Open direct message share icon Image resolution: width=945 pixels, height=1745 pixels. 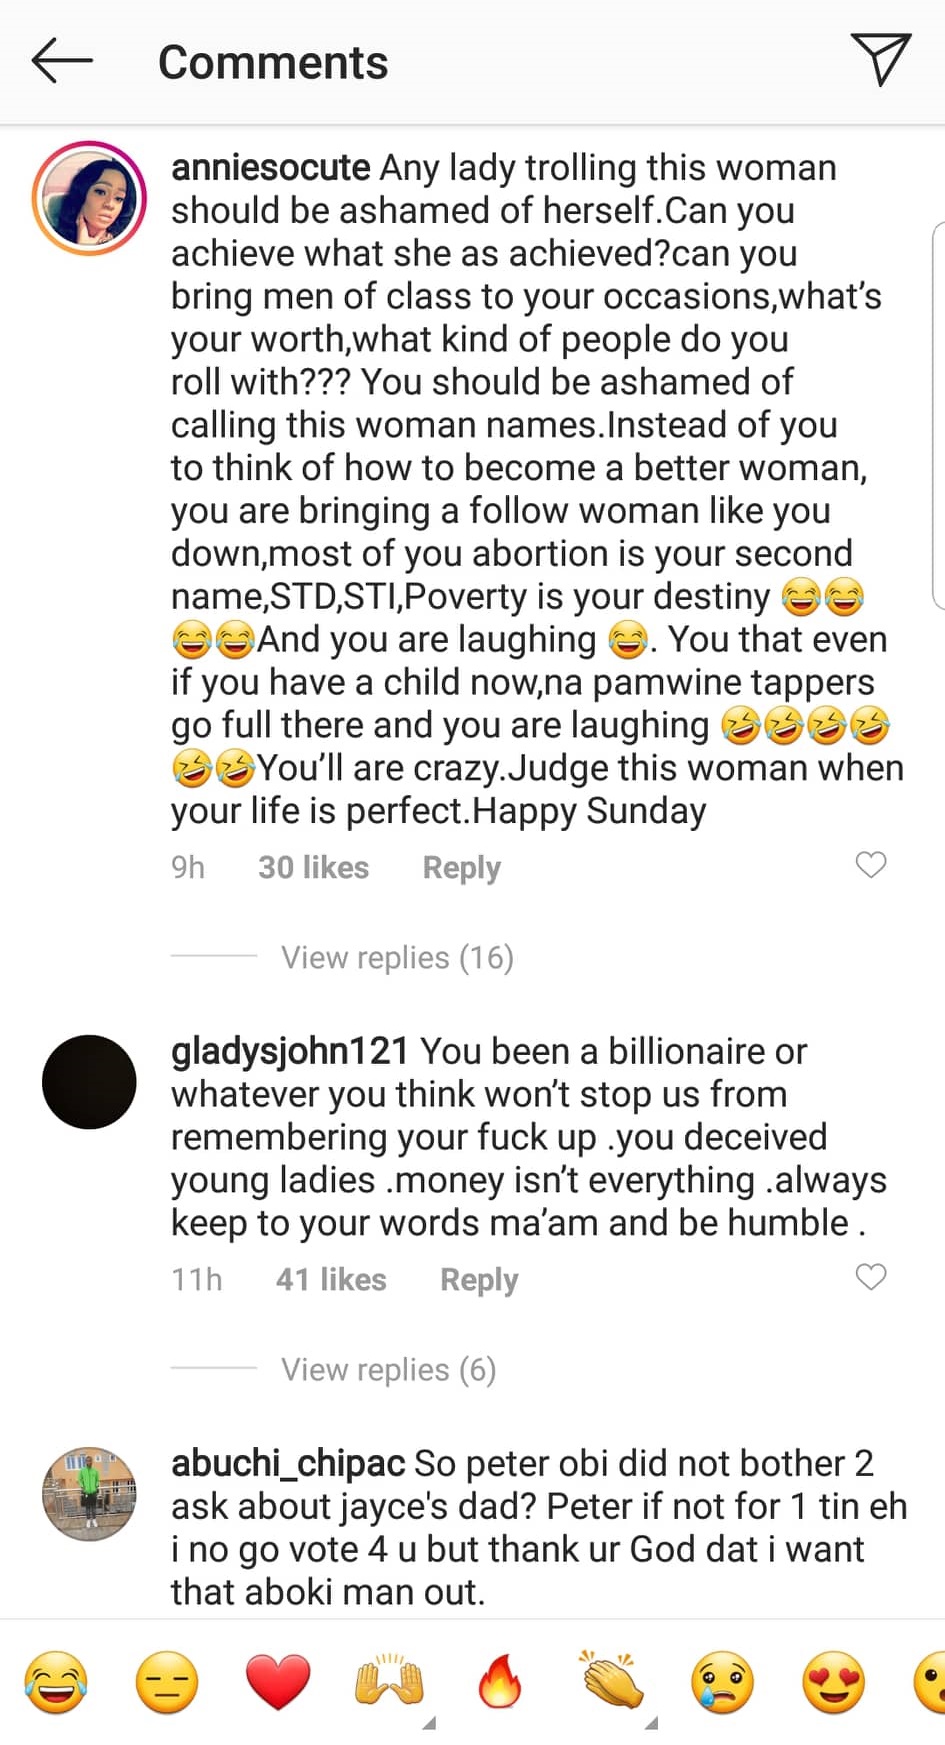point(880,59)
